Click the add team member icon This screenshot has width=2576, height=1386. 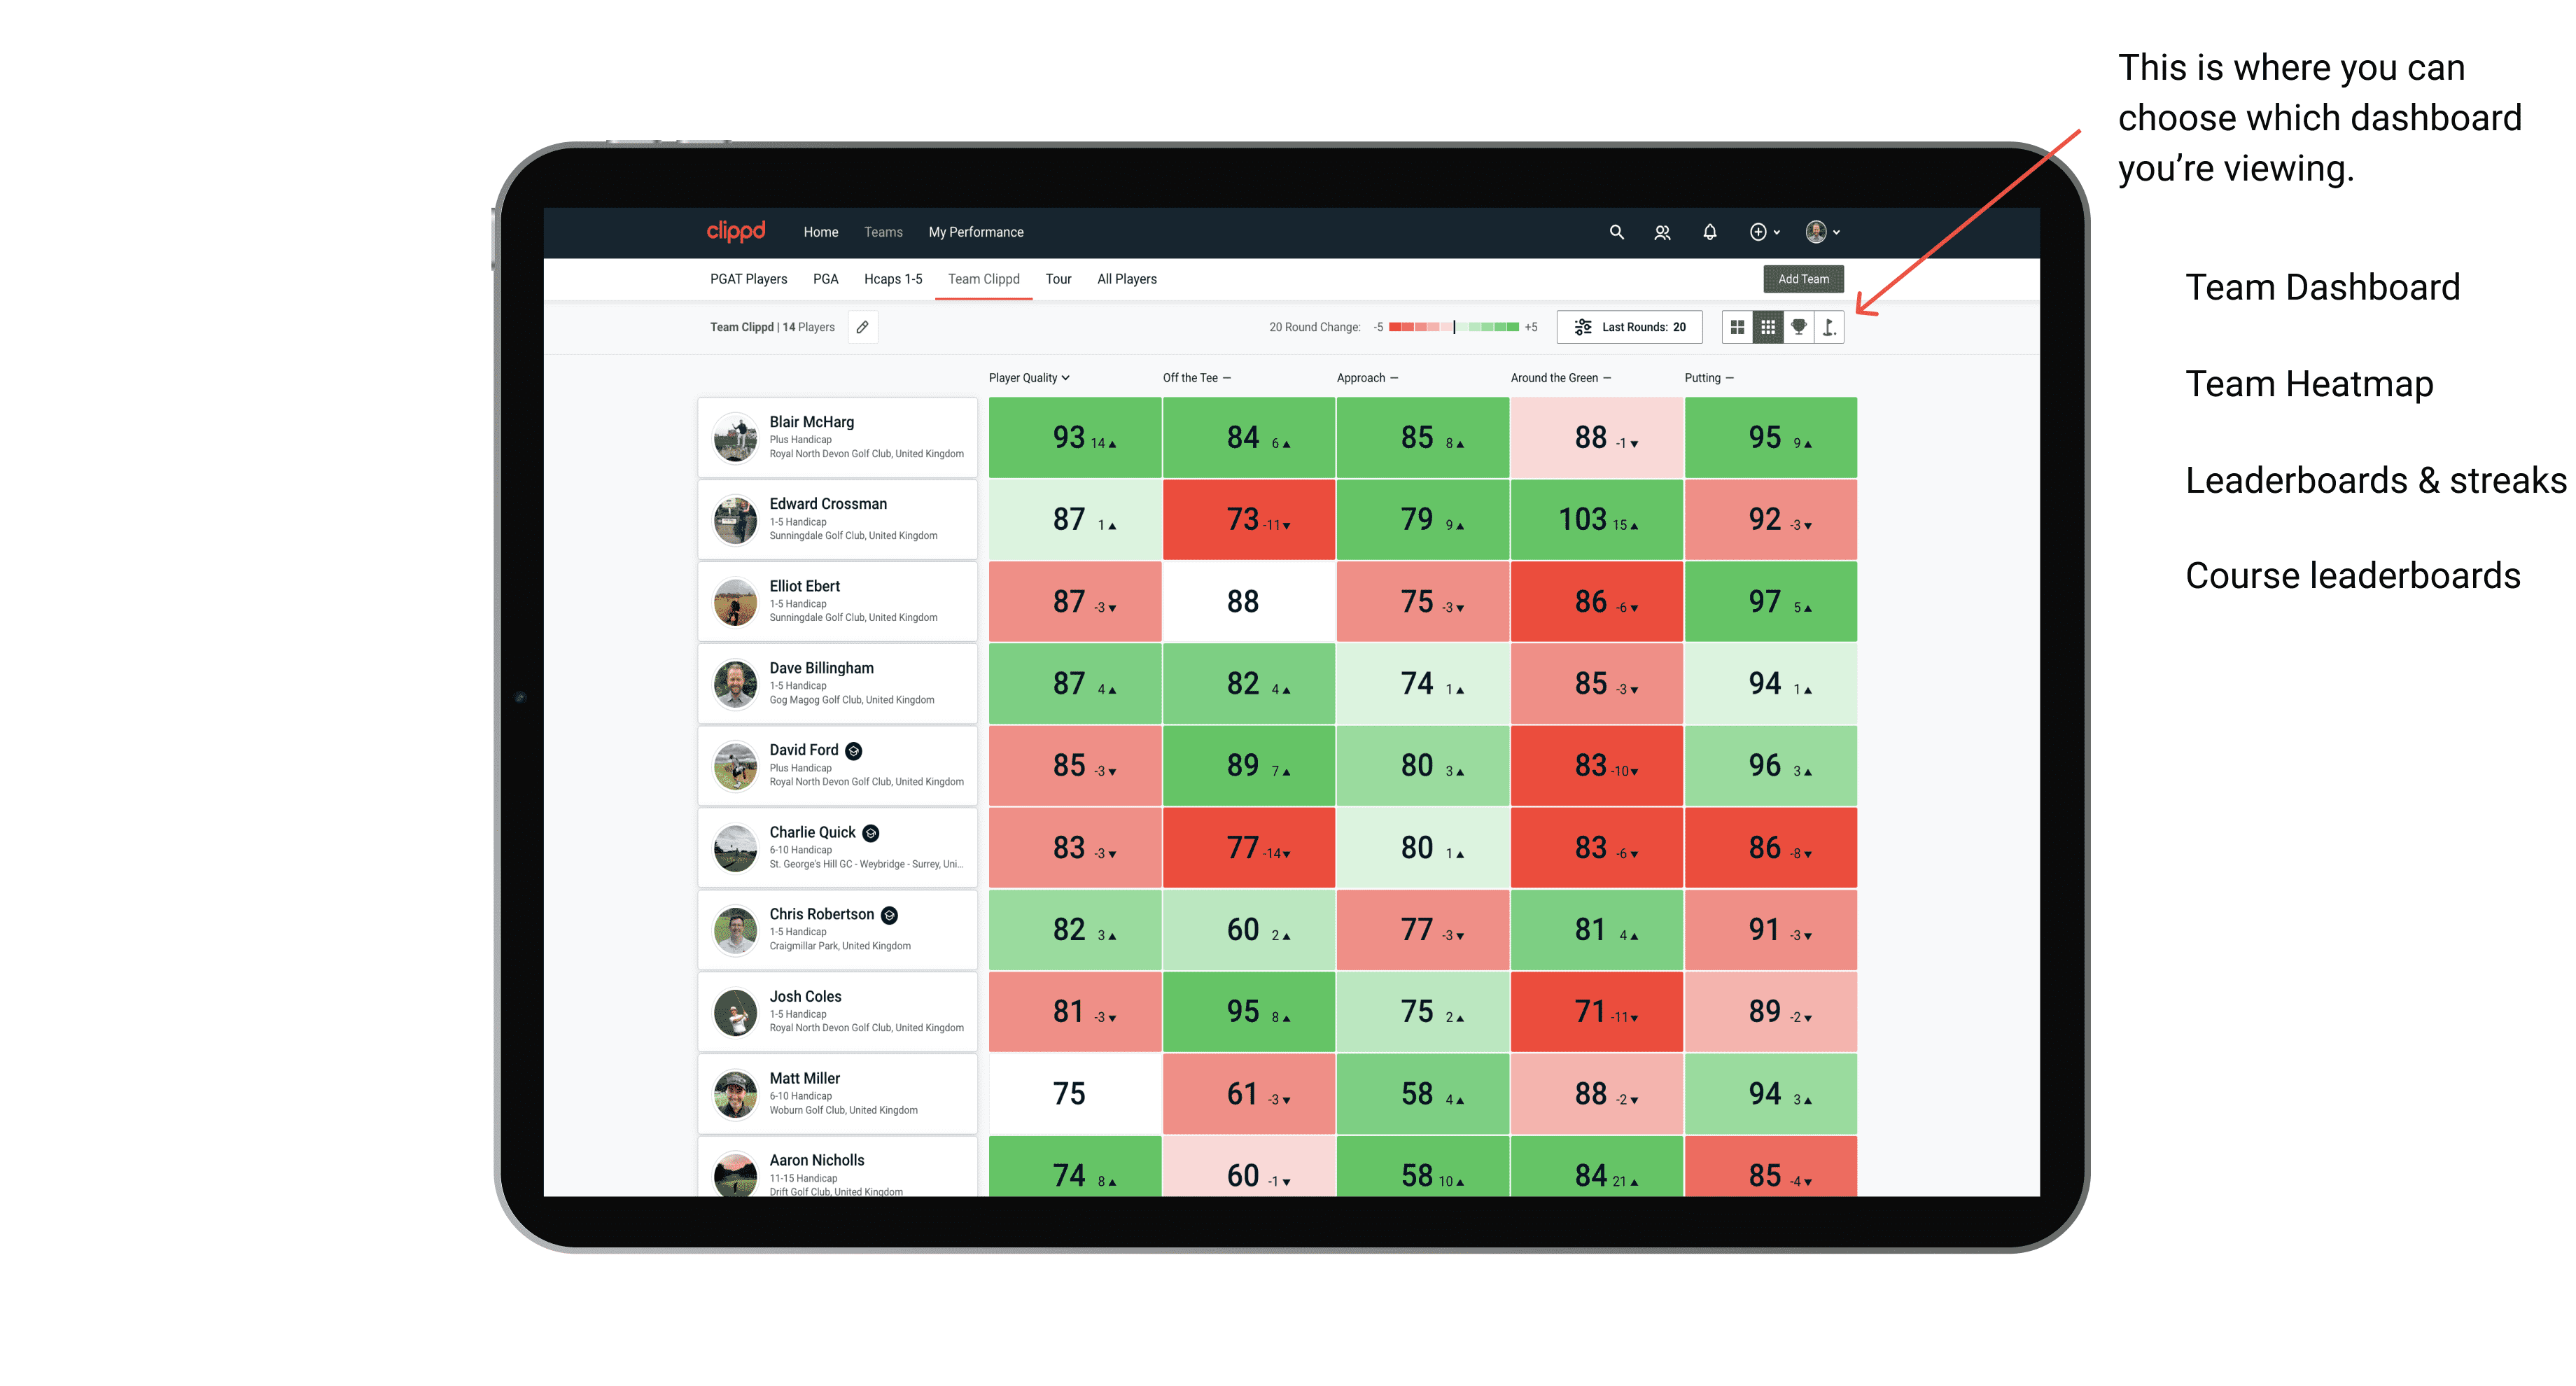point(1662,232)
